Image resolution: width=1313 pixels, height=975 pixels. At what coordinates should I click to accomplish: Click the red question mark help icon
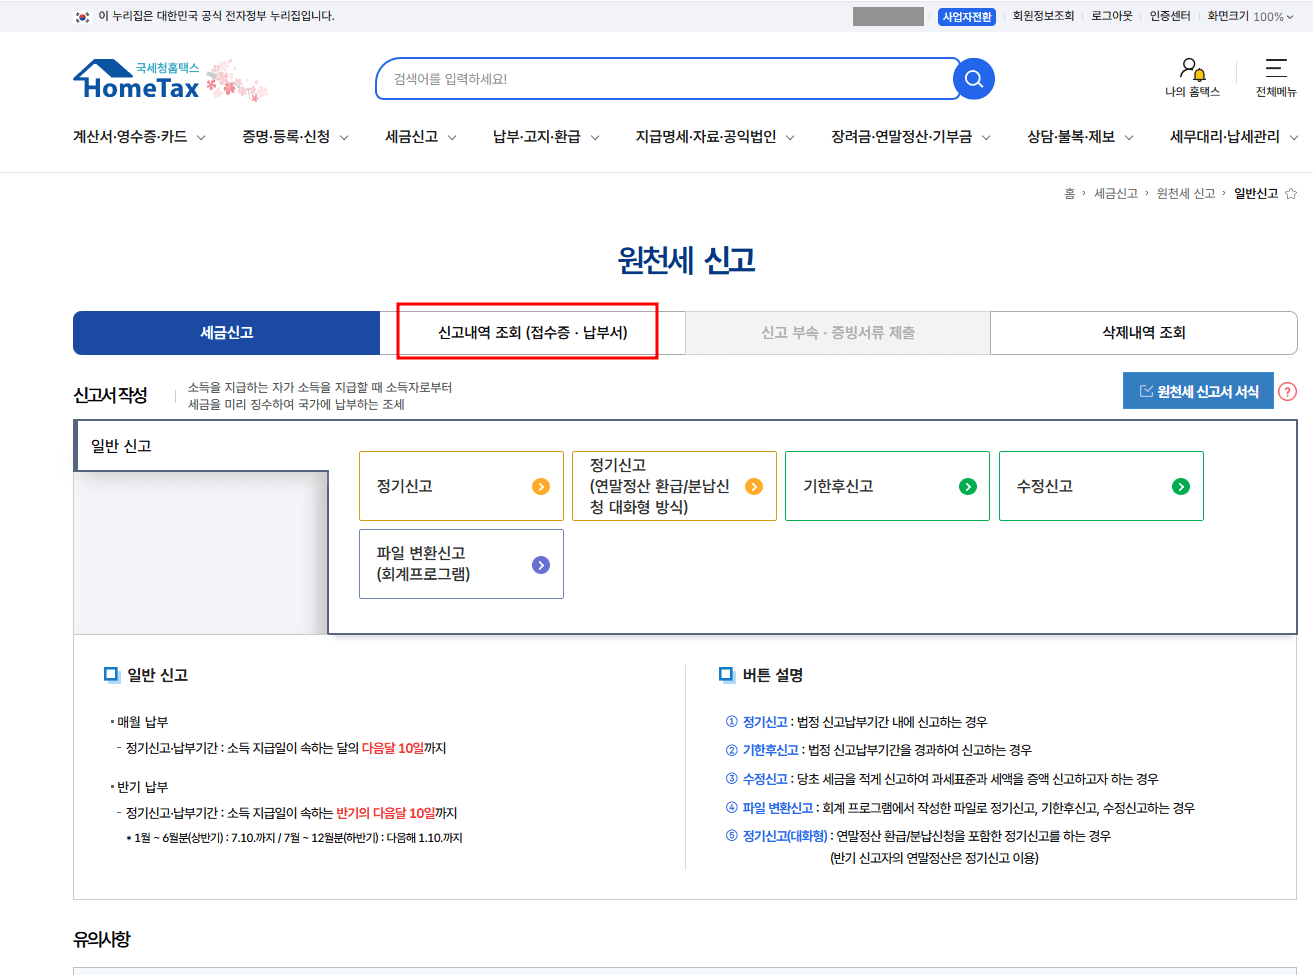tap(1288, 391)
